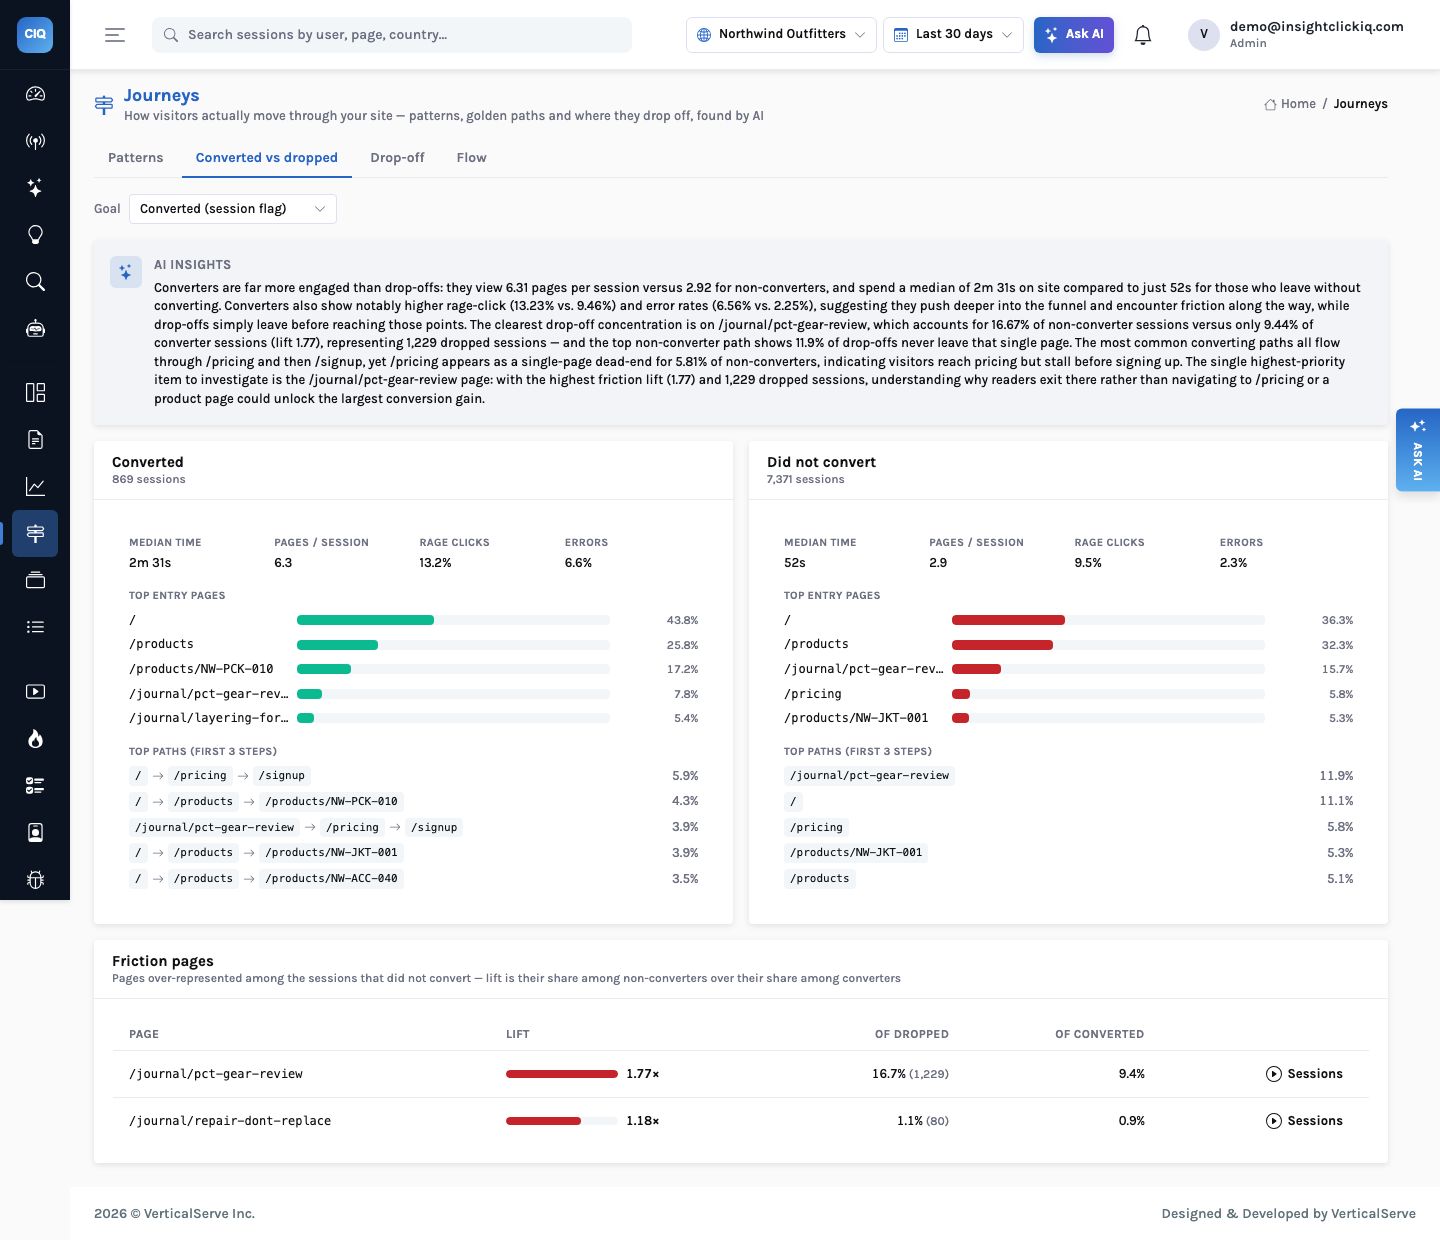The width and height of the screenshot is (1440, 1240).
Task: View Sessions for /journal/pct-gear-review
Action: click(x=1304, y=1074)
